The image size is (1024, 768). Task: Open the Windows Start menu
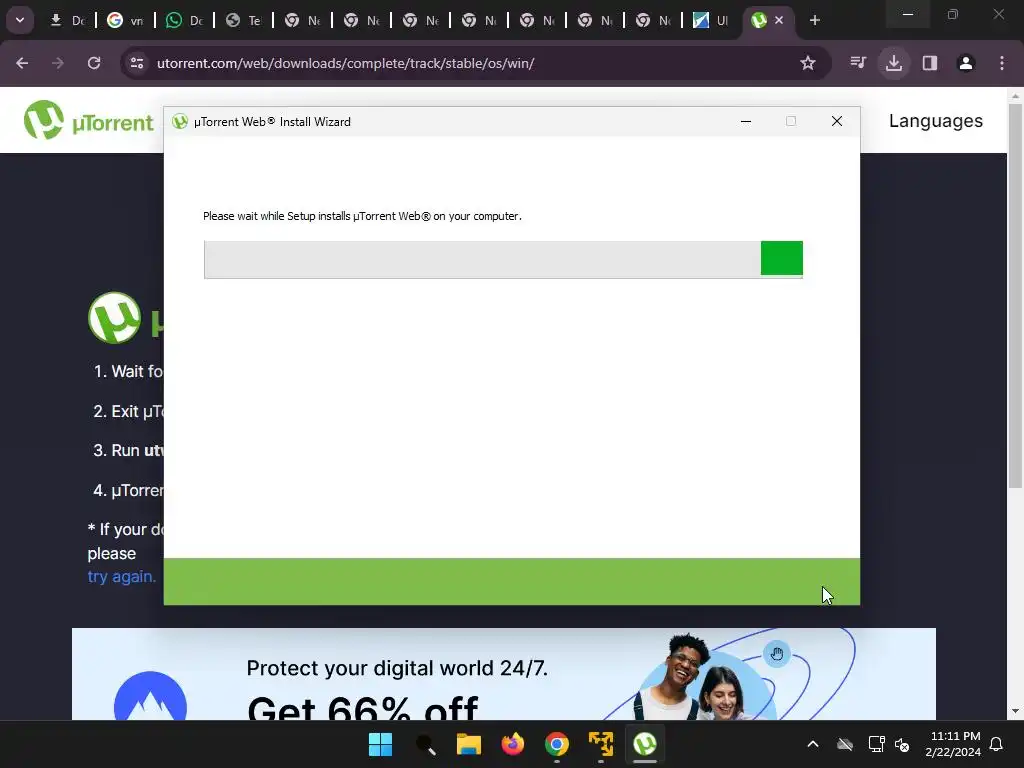click(x=380, y=744)
